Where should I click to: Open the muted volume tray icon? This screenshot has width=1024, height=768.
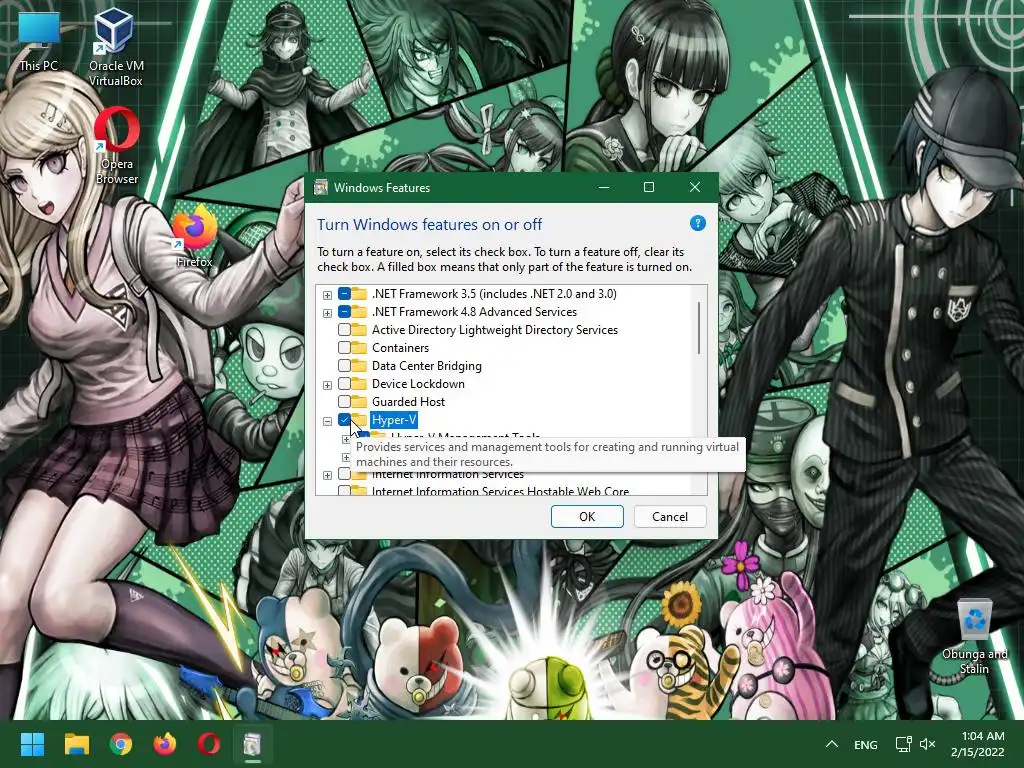pyautogui.click(x=927, y=744)
